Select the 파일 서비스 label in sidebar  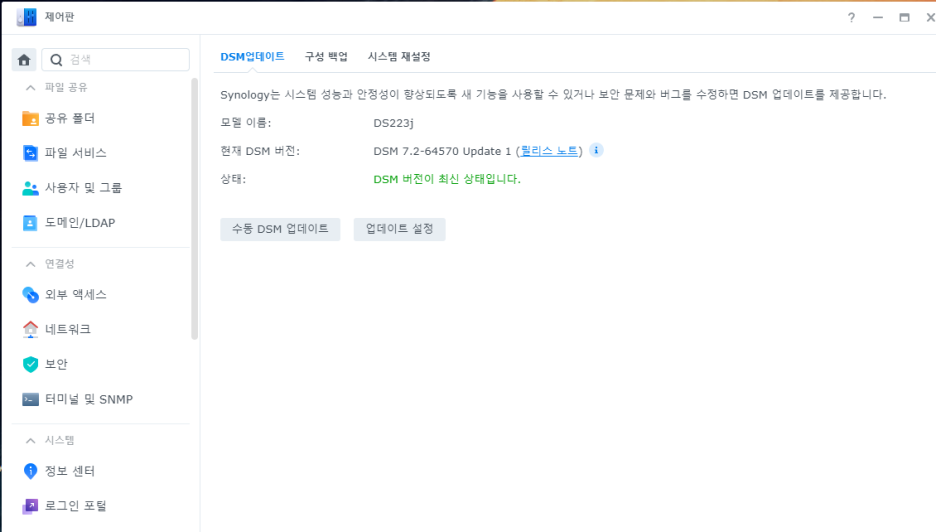(x=76, y=153)
